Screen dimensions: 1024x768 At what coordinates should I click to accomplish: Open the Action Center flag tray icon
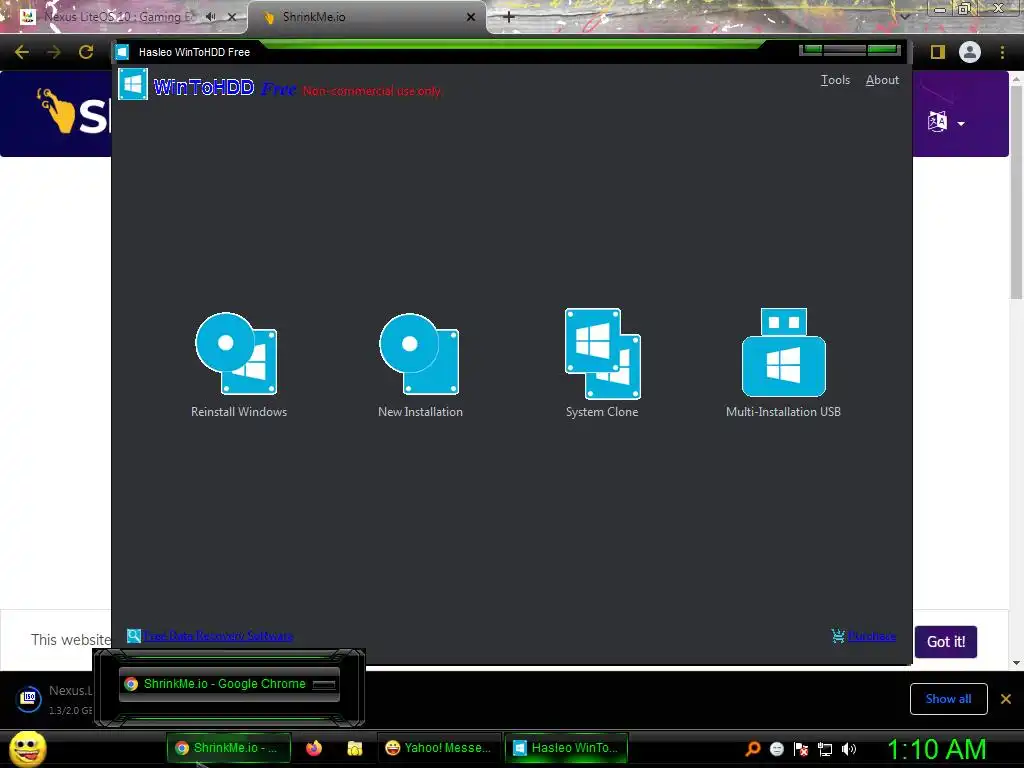801,749
